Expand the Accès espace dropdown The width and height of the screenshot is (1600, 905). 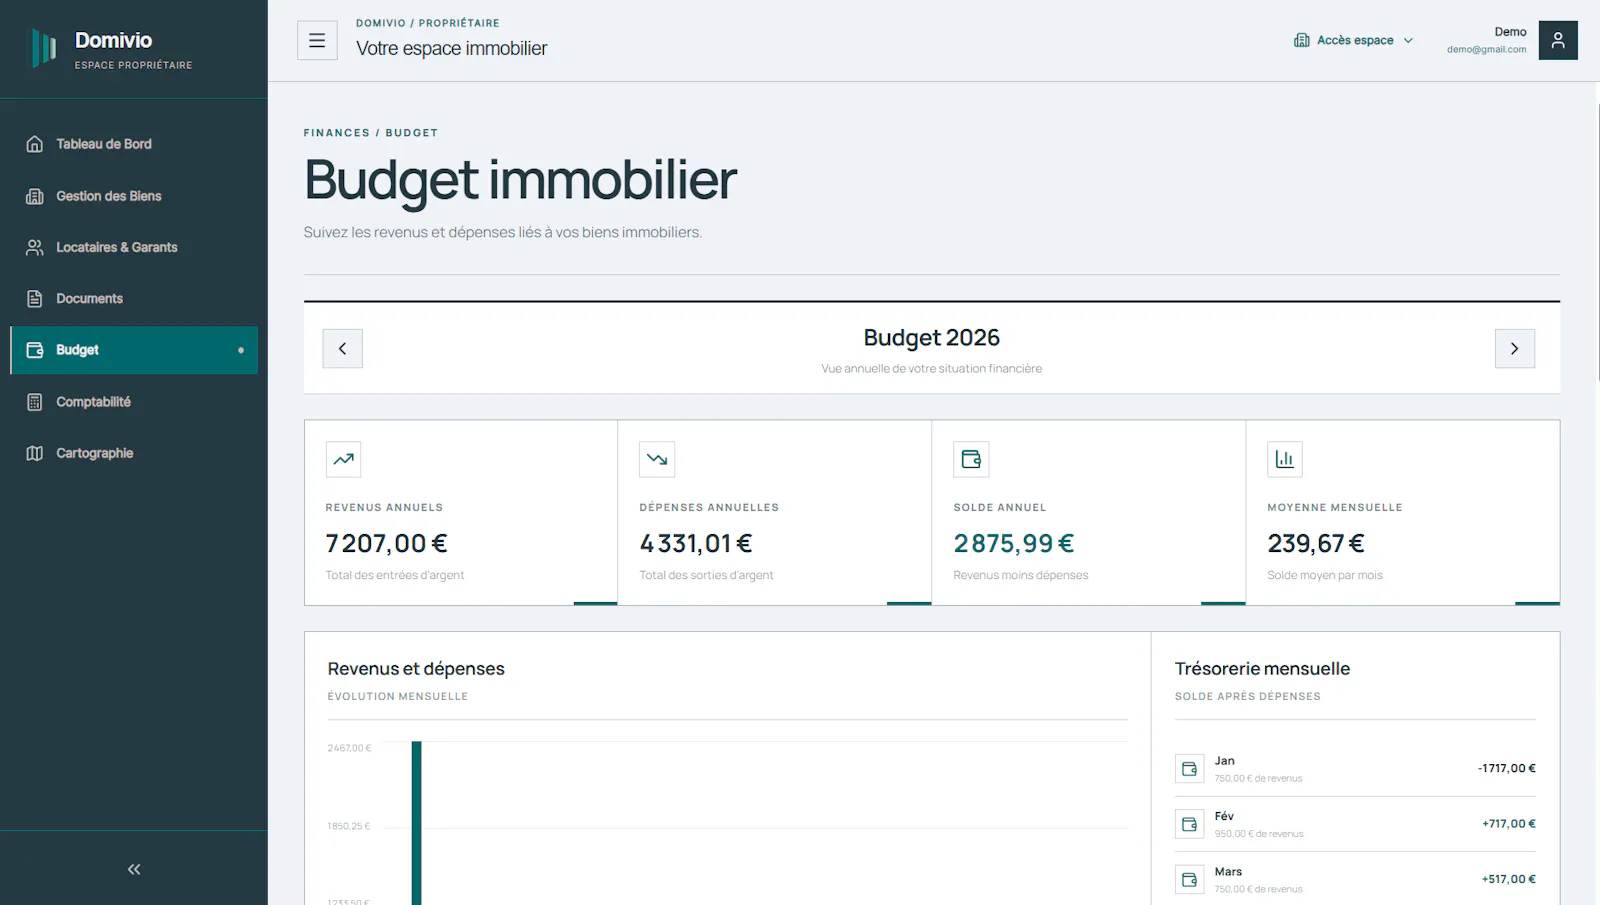tap(1354, 40)
